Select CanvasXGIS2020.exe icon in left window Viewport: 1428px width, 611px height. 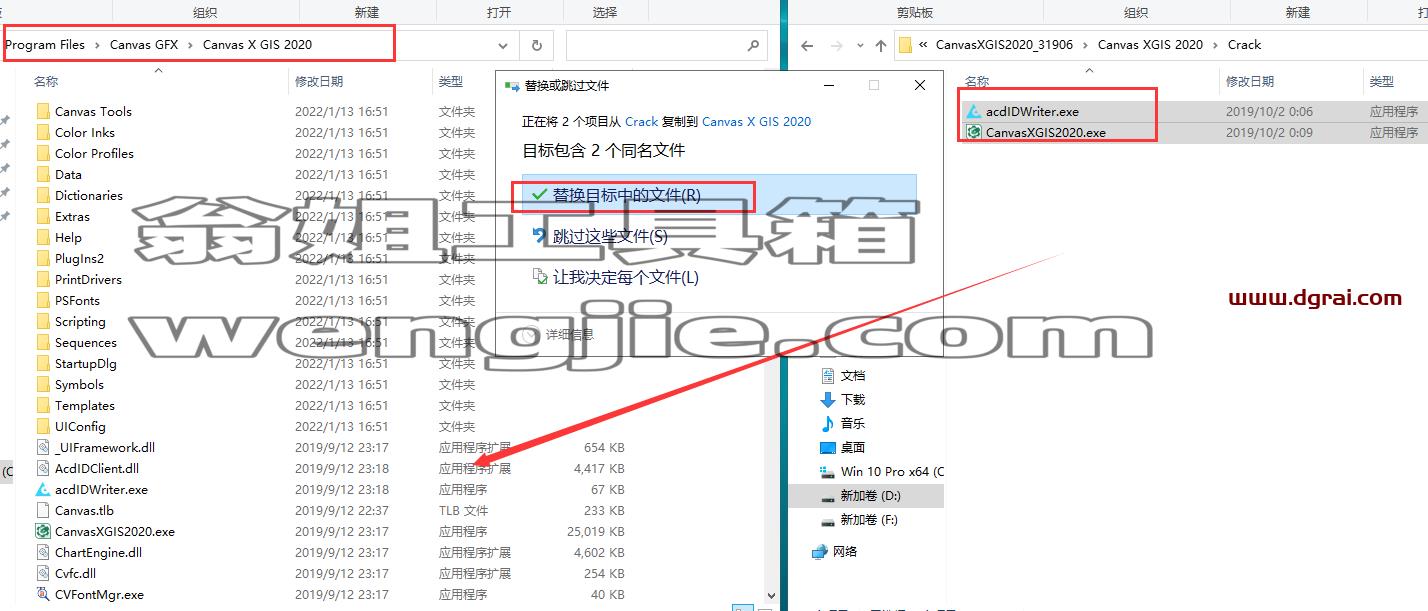43,531
